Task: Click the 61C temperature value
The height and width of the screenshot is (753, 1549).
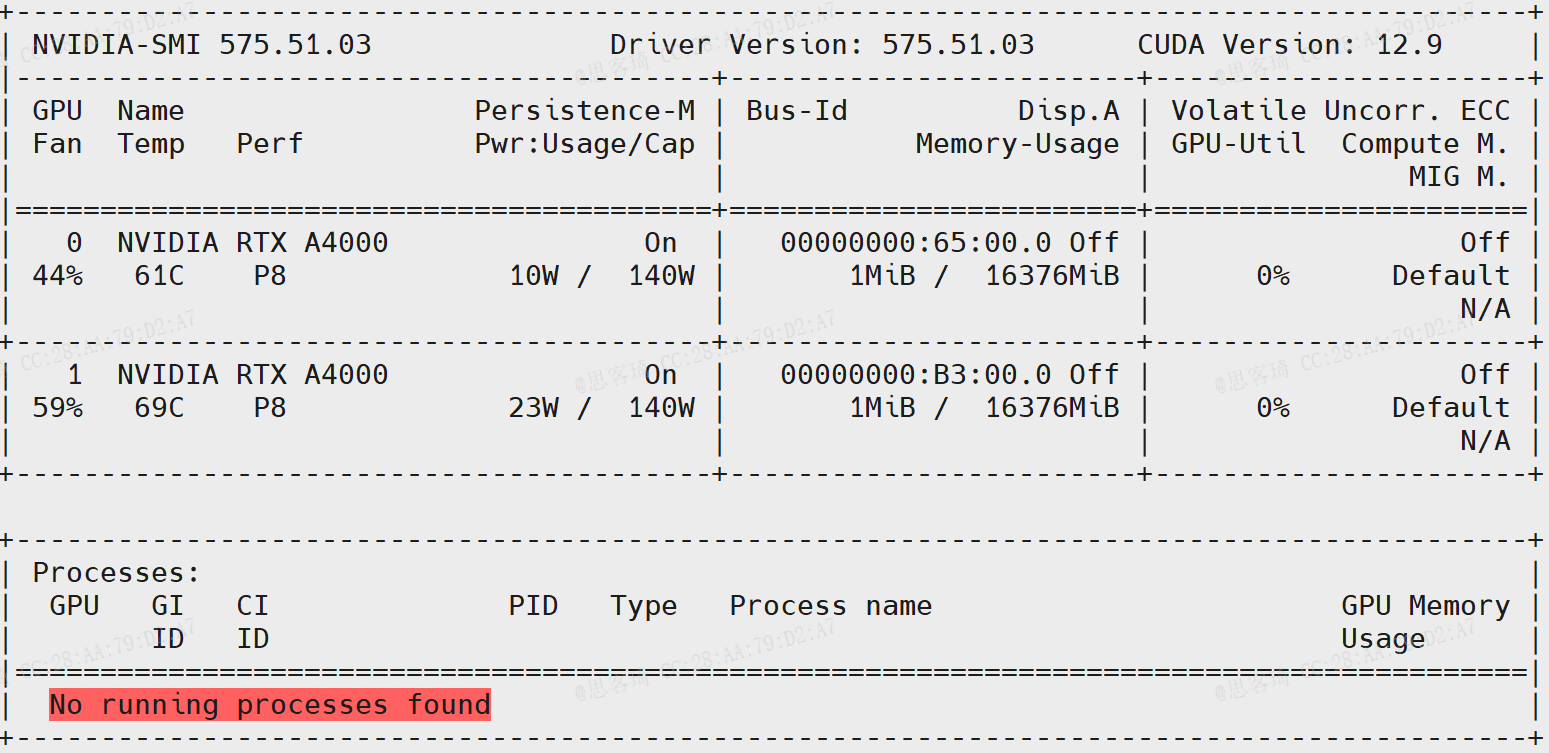Action: point(160,276)
